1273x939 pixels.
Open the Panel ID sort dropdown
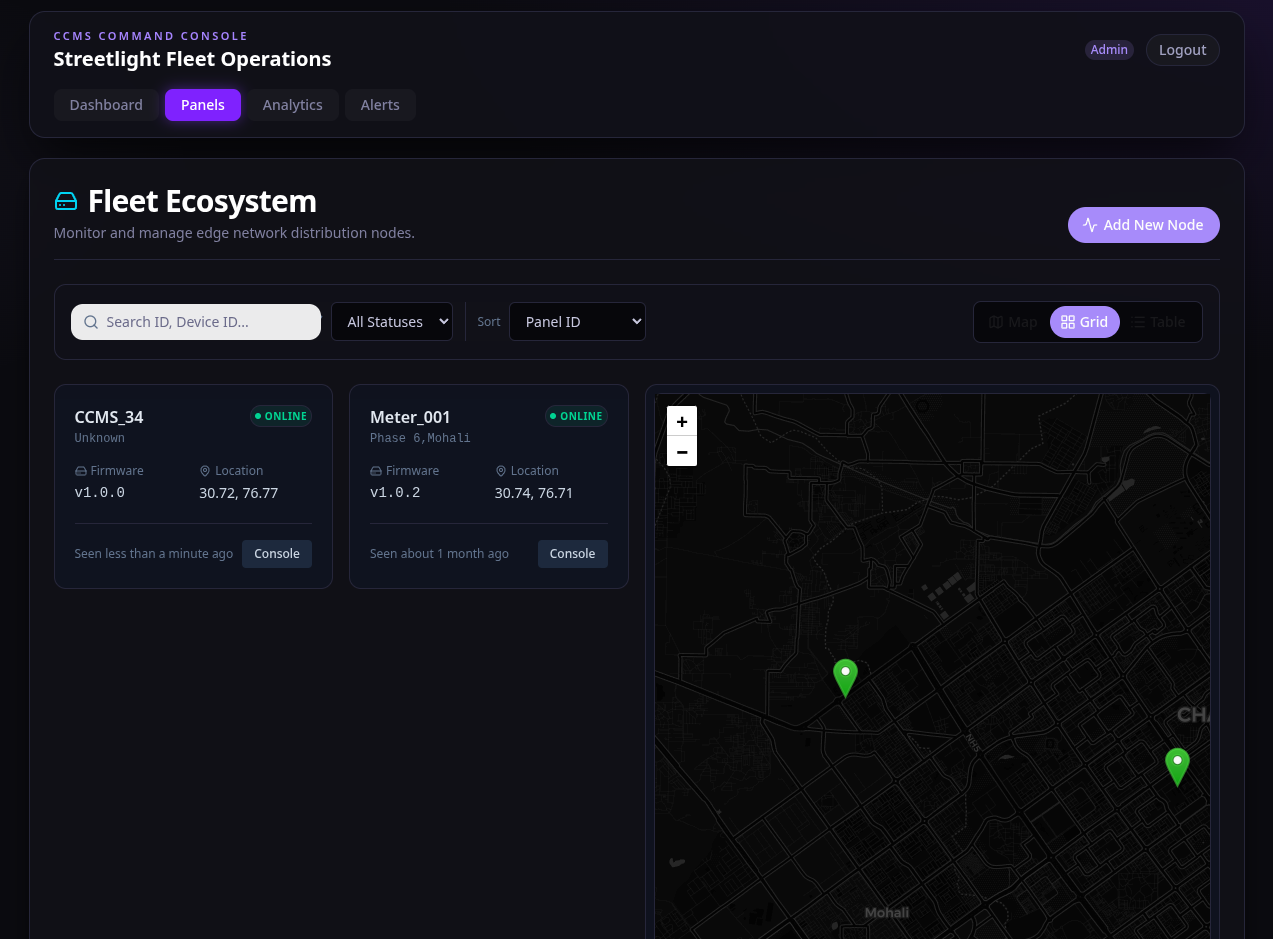pos(577,322)
